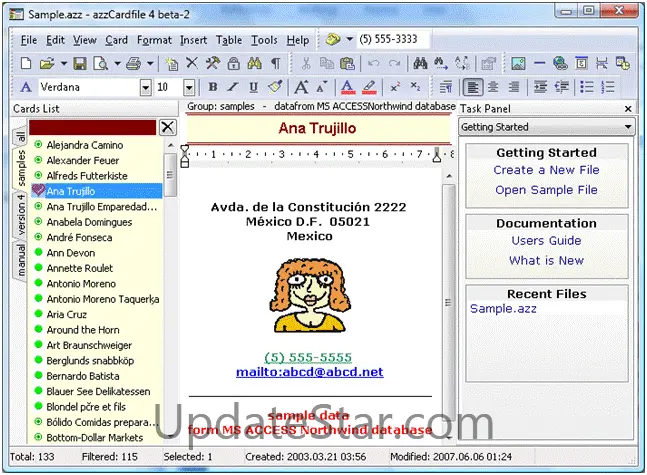
Task: Toggle subscript formatting
Action: pos(415,86)
